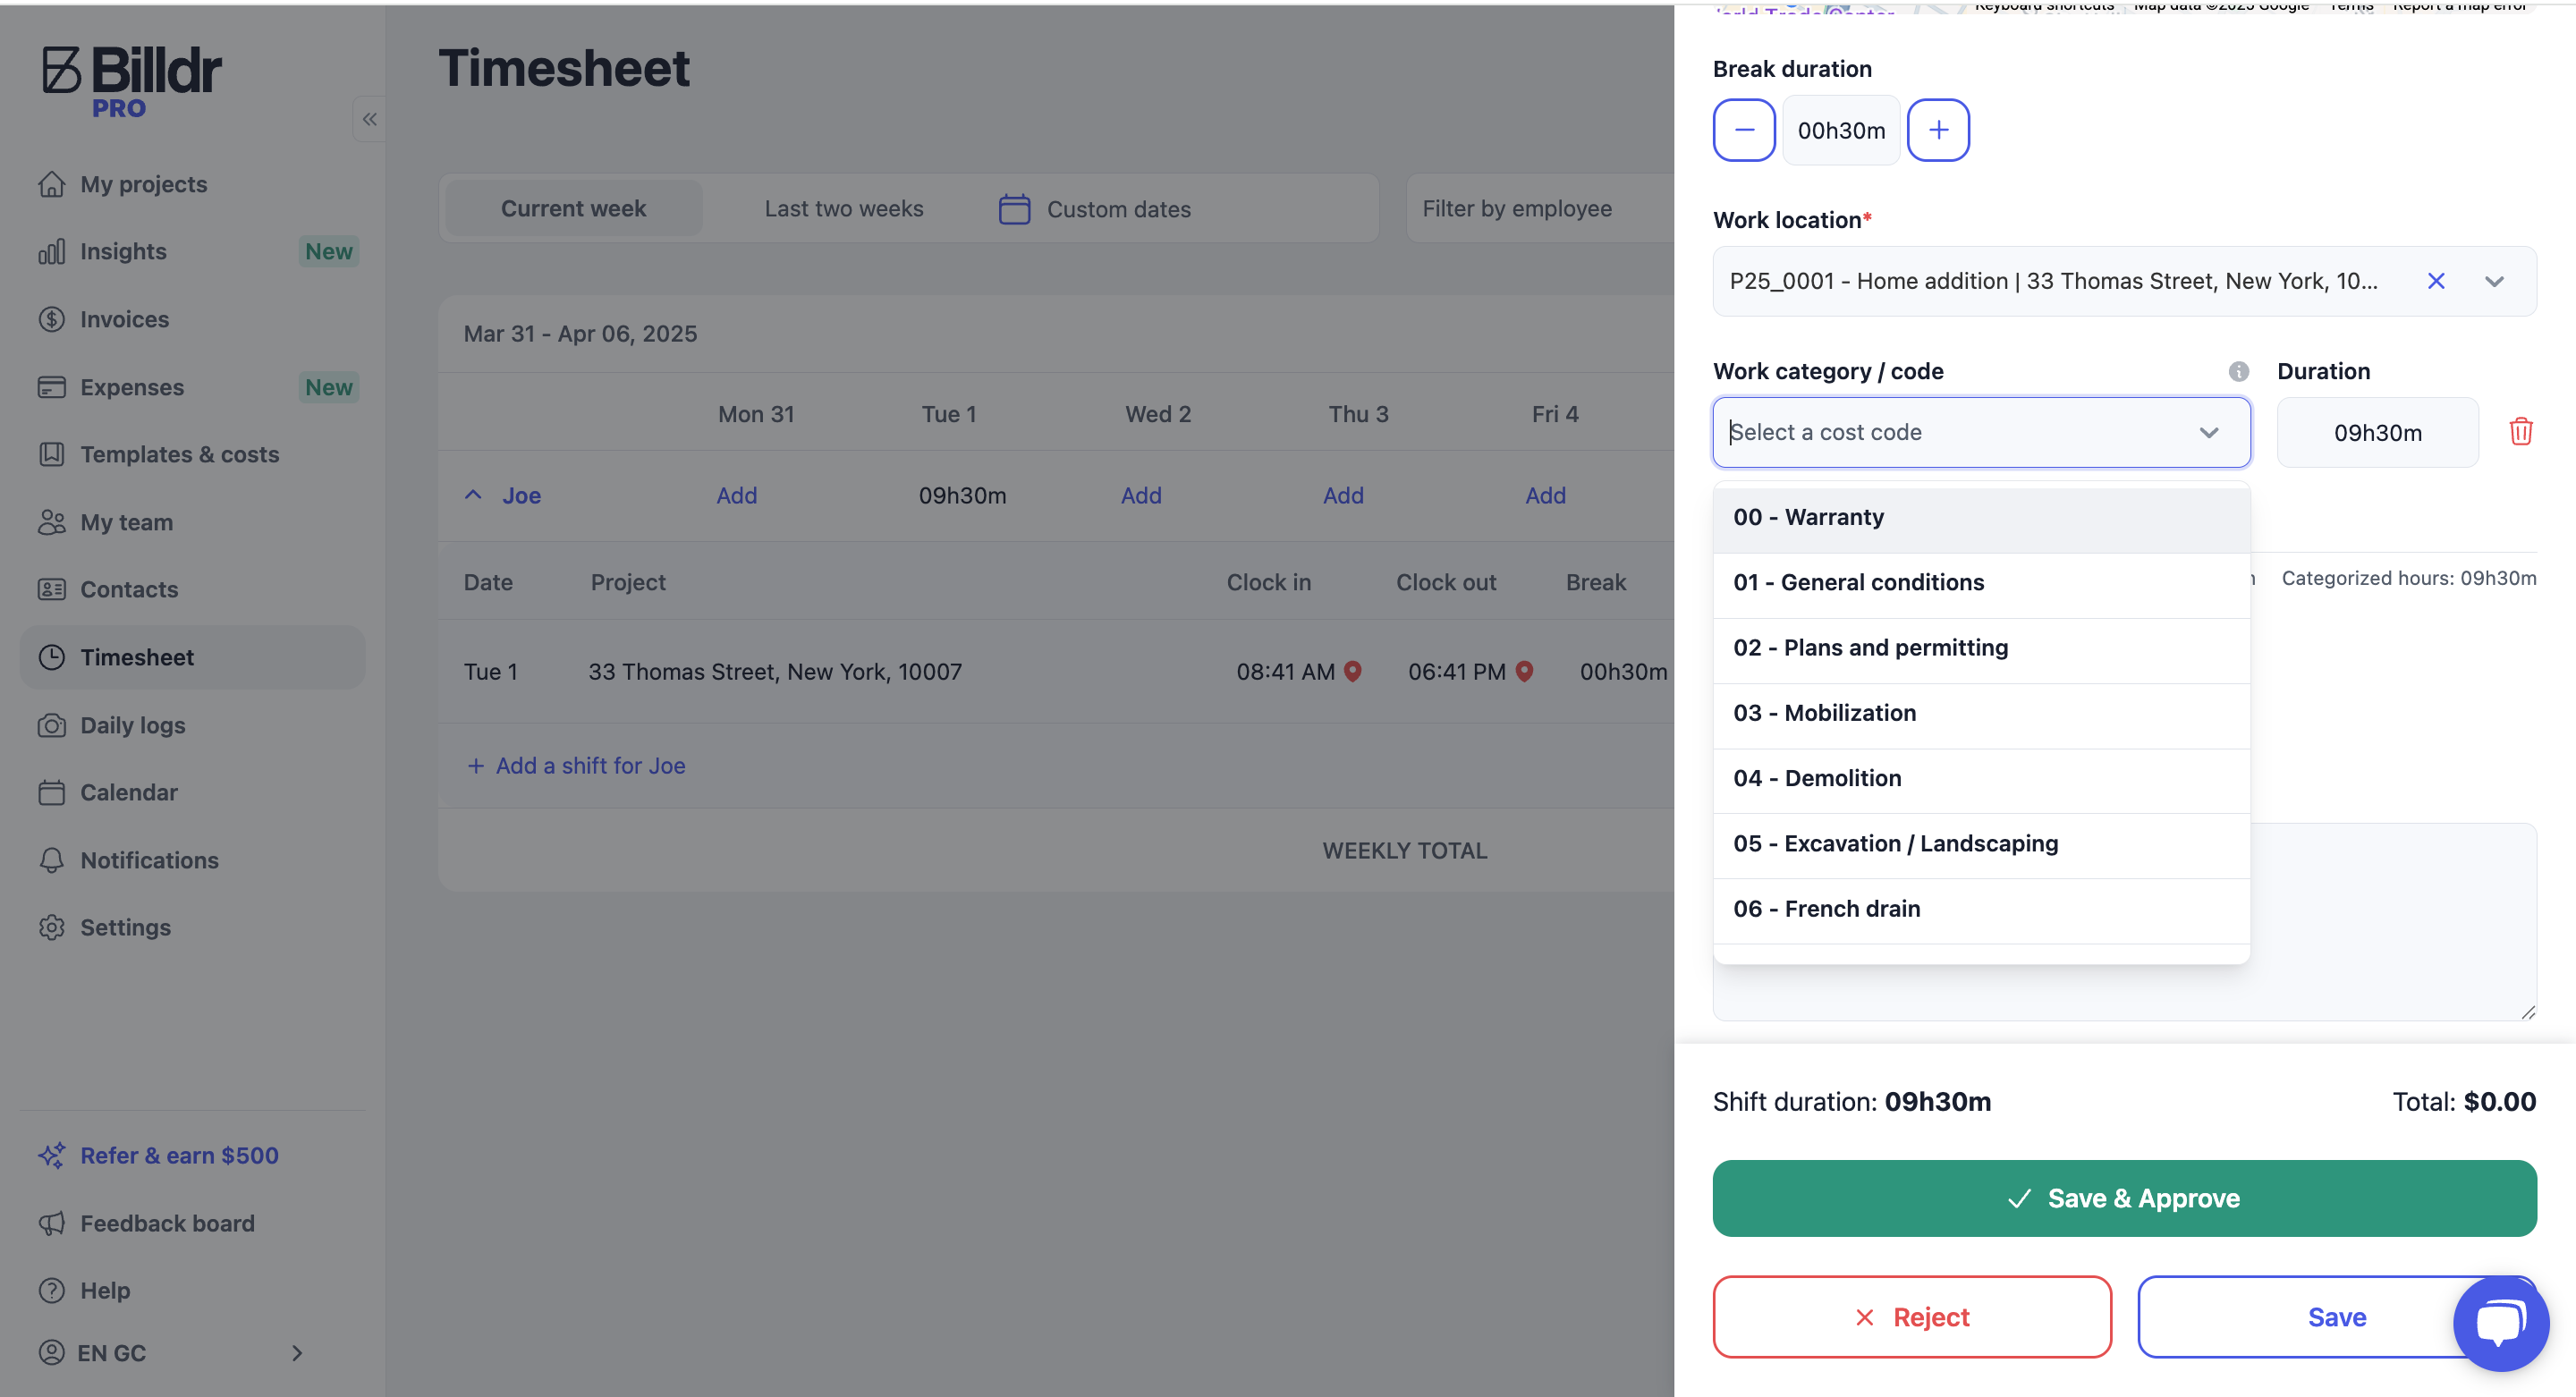
Task: Click break duration field 00h30m
Action: point(1841,130)
